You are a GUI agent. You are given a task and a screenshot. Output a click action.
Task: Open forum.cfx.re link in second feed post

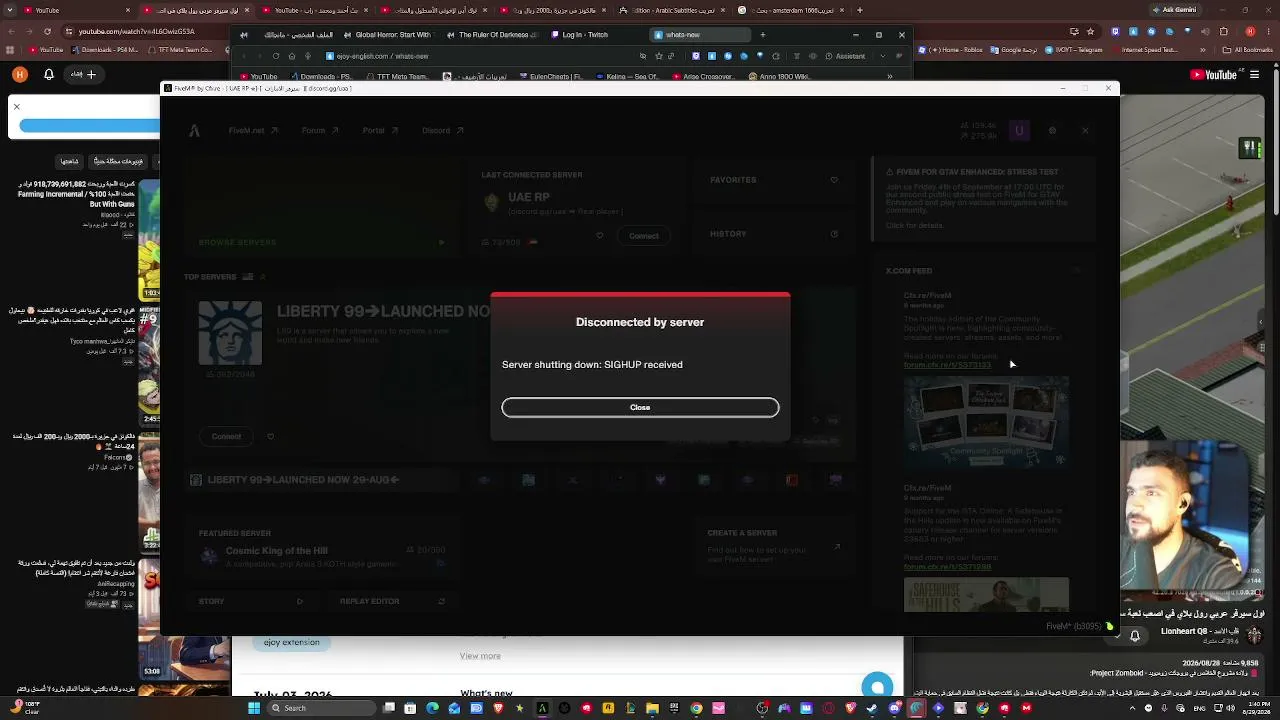947,567
